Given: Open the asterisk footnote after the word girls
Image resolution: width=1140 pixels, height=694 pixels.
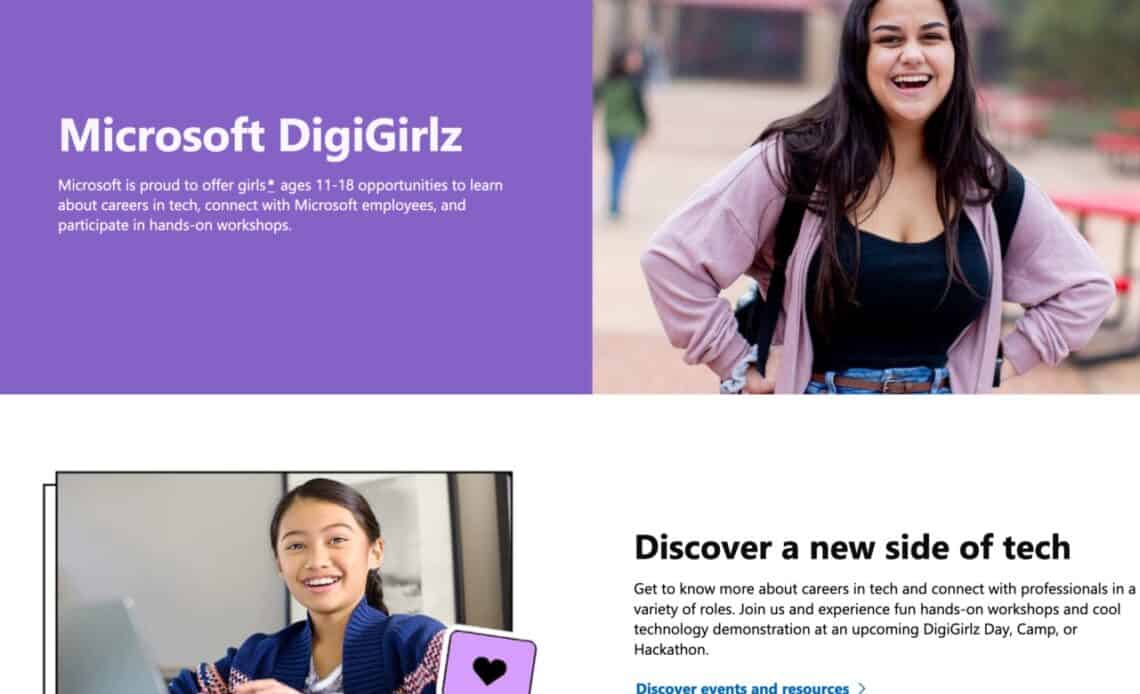Looking at the screenshot, I should (270, 185).
